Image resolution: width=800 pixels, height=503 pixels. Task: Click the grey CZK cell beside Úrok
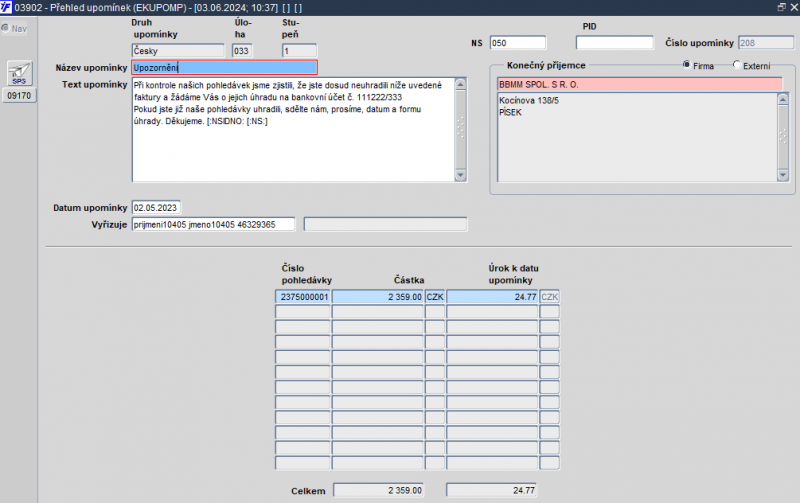point(549,297)
